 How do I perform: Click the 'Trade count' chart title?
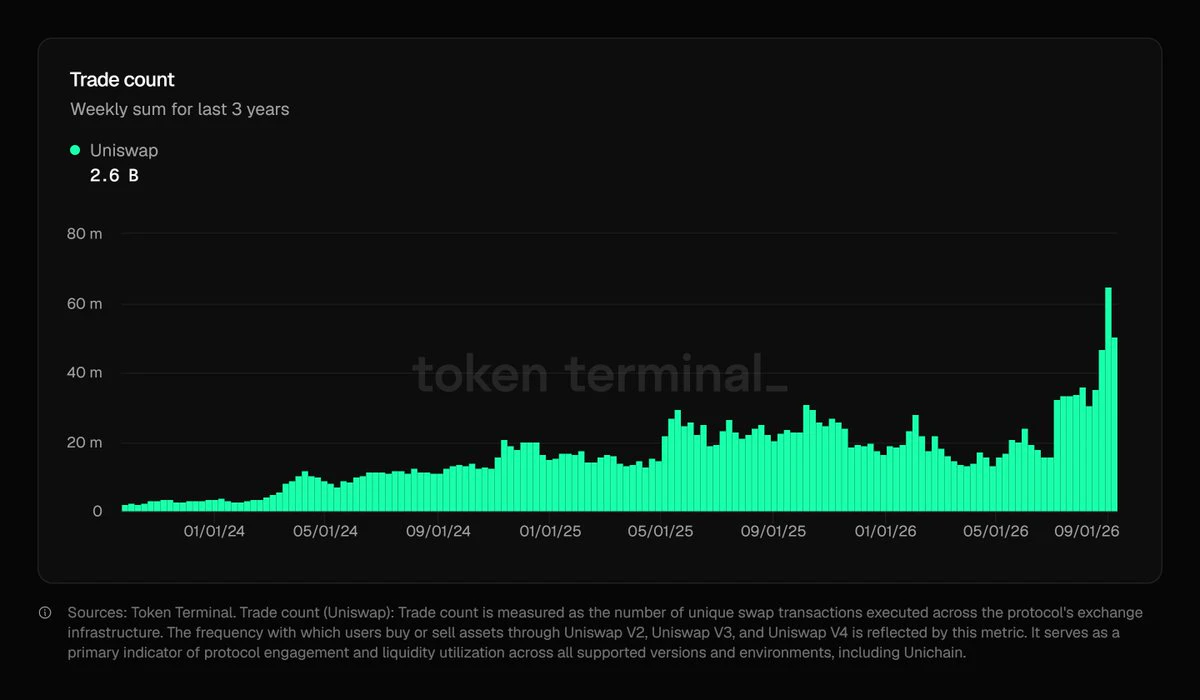click(122, 79)
